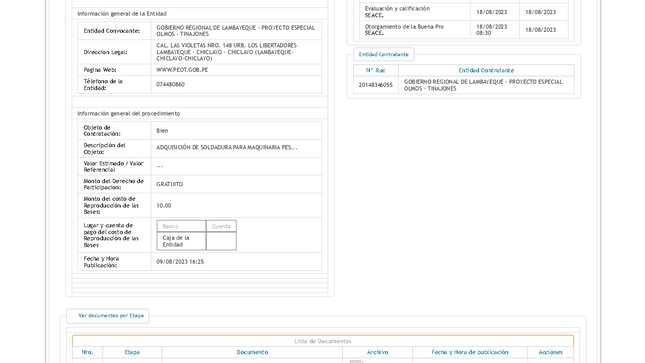Viewport: 645px width, 363px height.
Task: Click 'N° Ruc' column header
Action: tap(376, 70)
